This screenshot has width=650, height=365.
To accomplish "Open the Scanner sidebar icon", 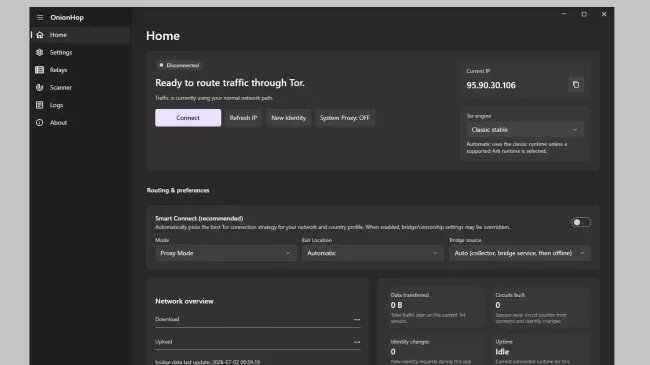I will point(39,88).
